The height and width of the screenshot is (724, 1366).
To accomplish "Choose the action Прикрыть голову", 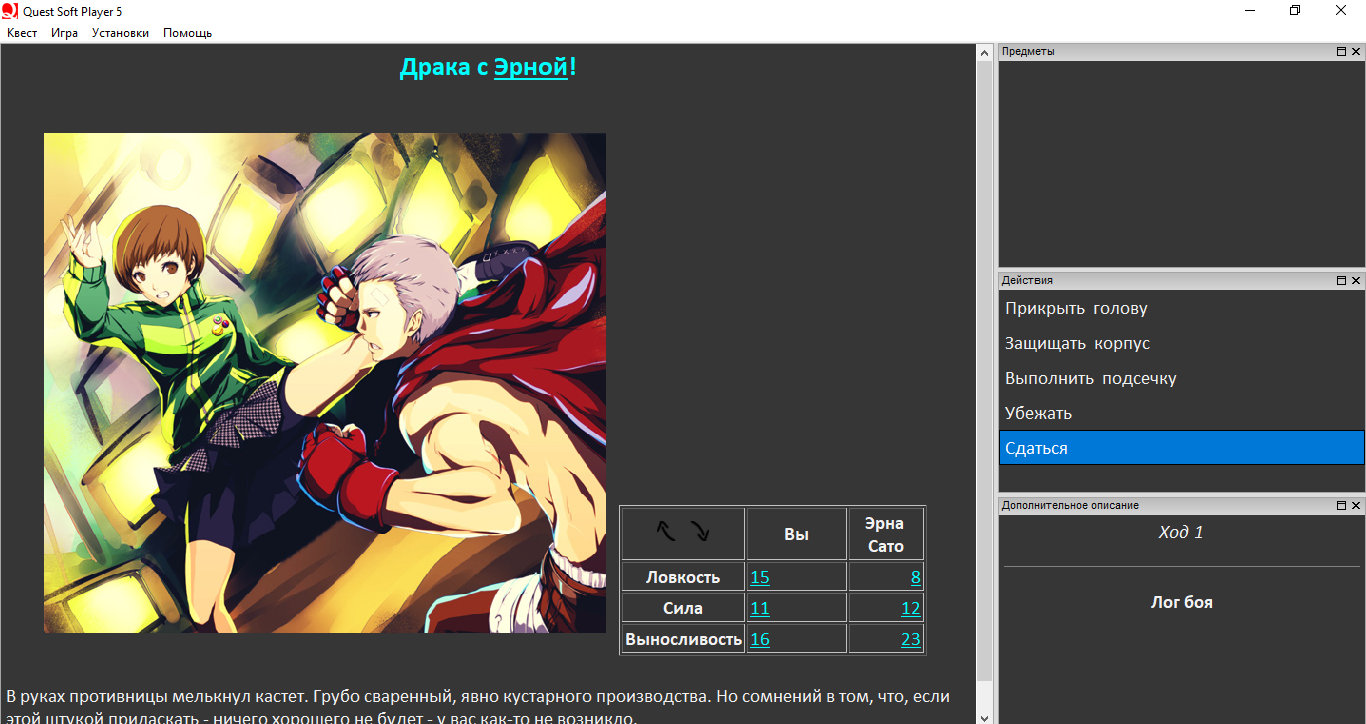I will pos(1076,309).
